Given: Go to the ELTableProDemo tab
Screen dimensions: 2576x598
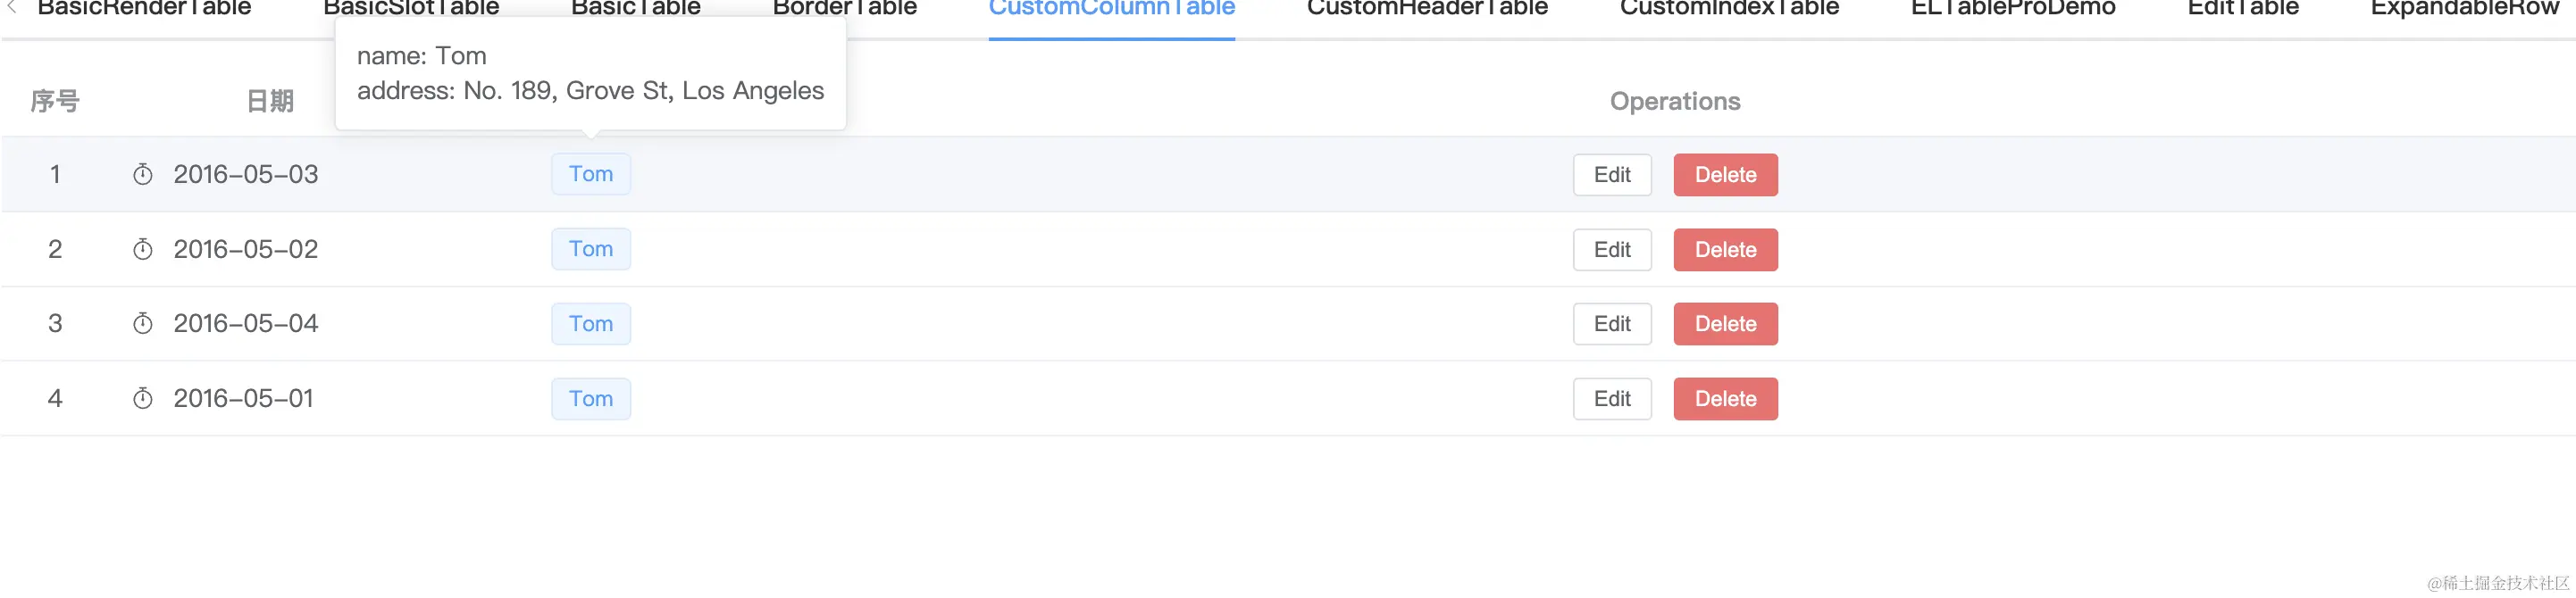Looking at the screenshot, I should tap(2012, 10).
